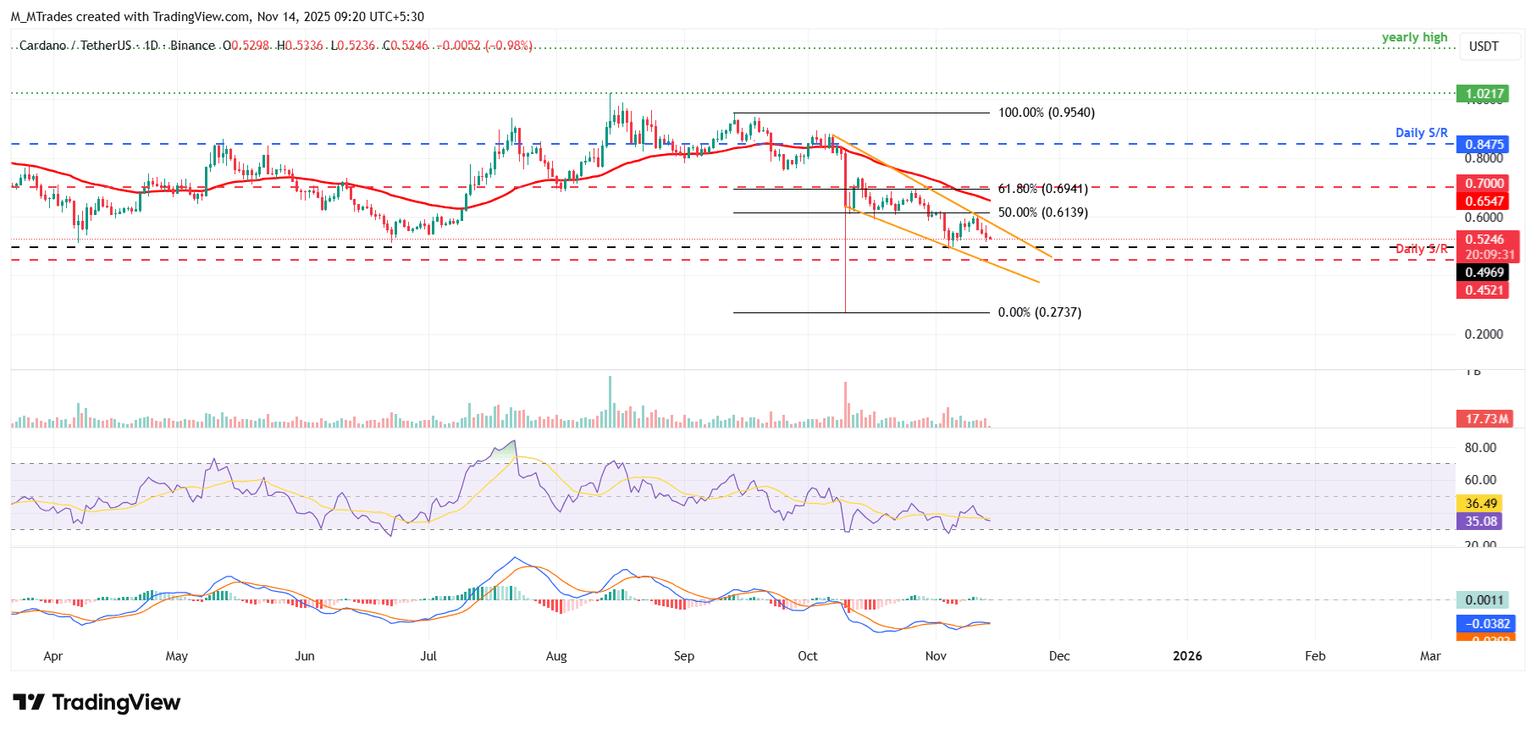
Task: Click the green 1.0217 yearly high price tag
Action: click(x=1487, y=92)
